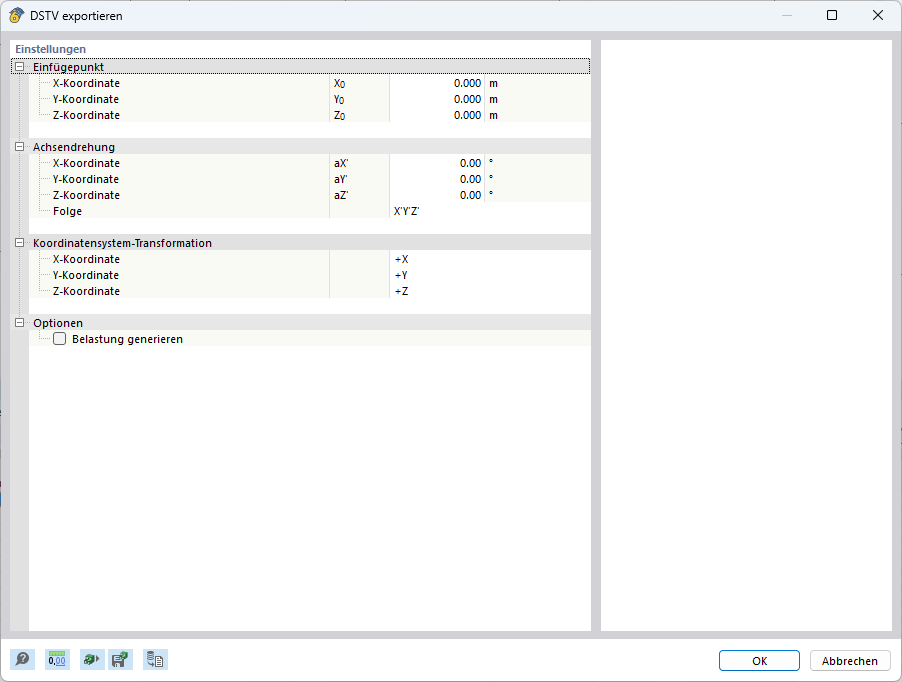Select the Folge row label

67,211
